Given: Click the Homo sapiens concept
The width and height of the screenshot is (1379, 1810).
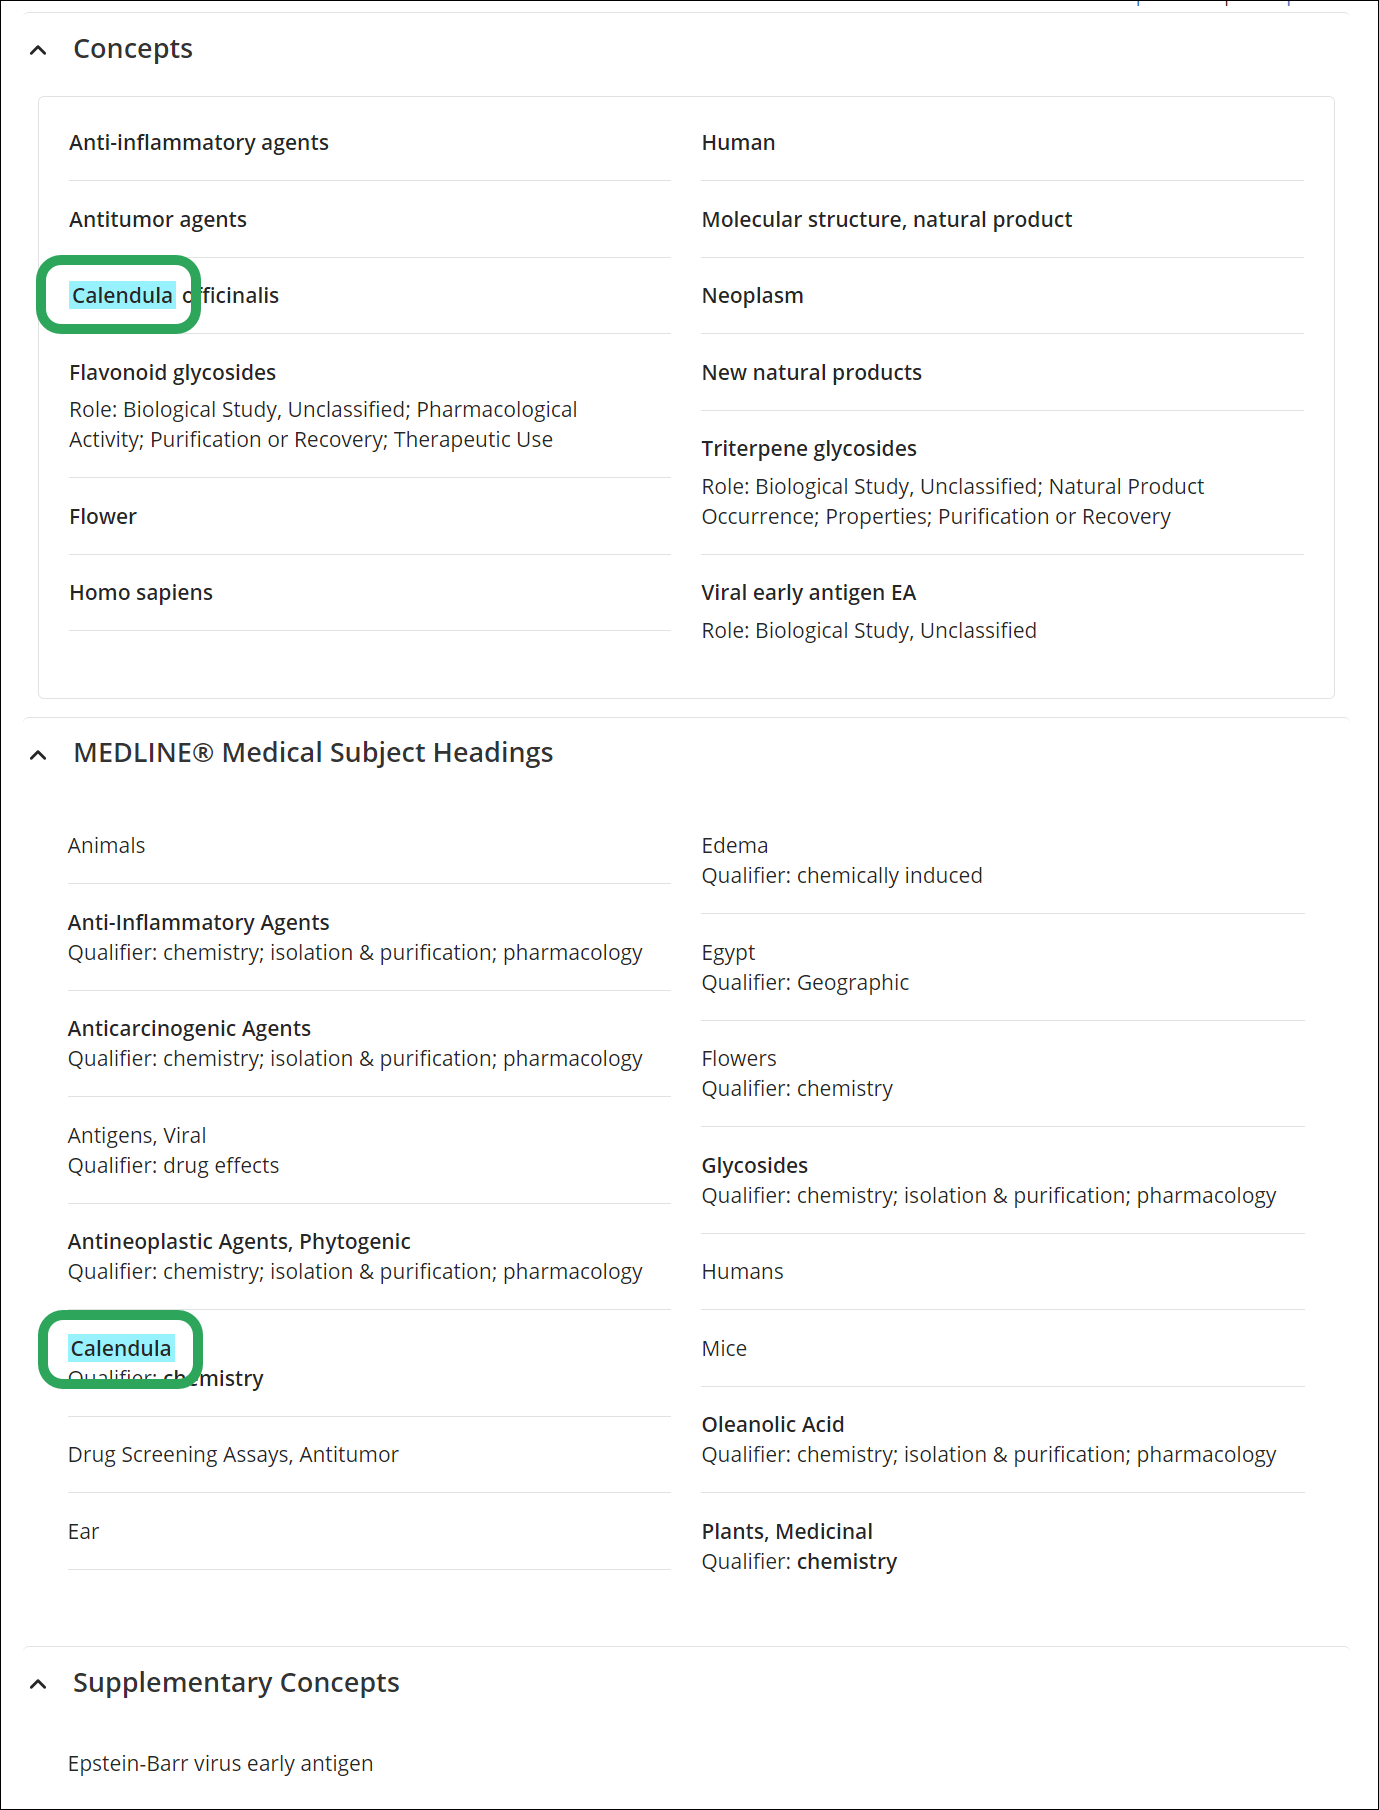Looking at the screenshot, I should [141, 592].
